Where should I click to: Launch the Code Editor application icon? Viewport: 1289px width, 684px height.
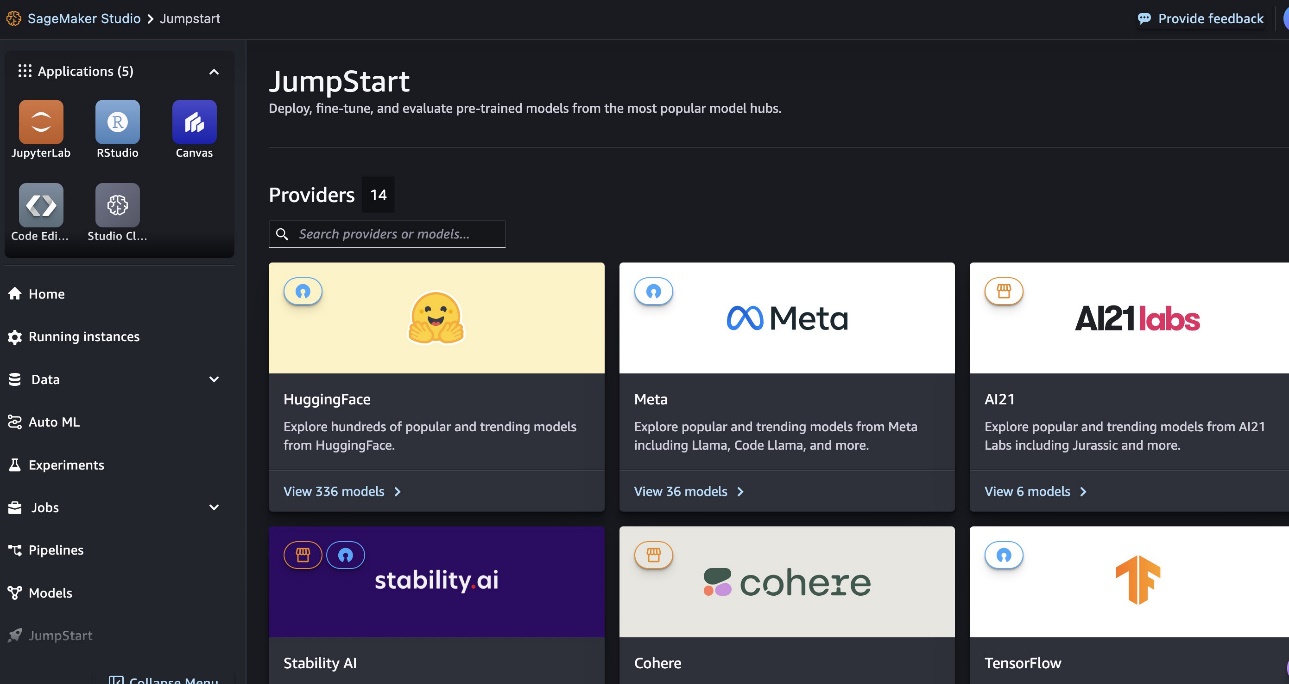click(41, 205)
